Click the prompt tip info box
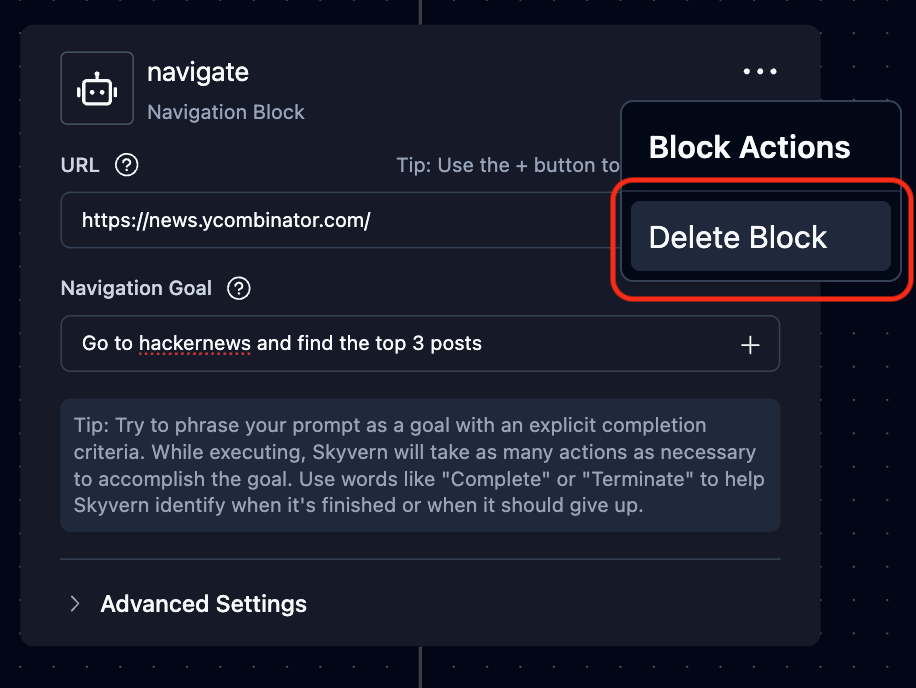 click(x=420, y=465)
